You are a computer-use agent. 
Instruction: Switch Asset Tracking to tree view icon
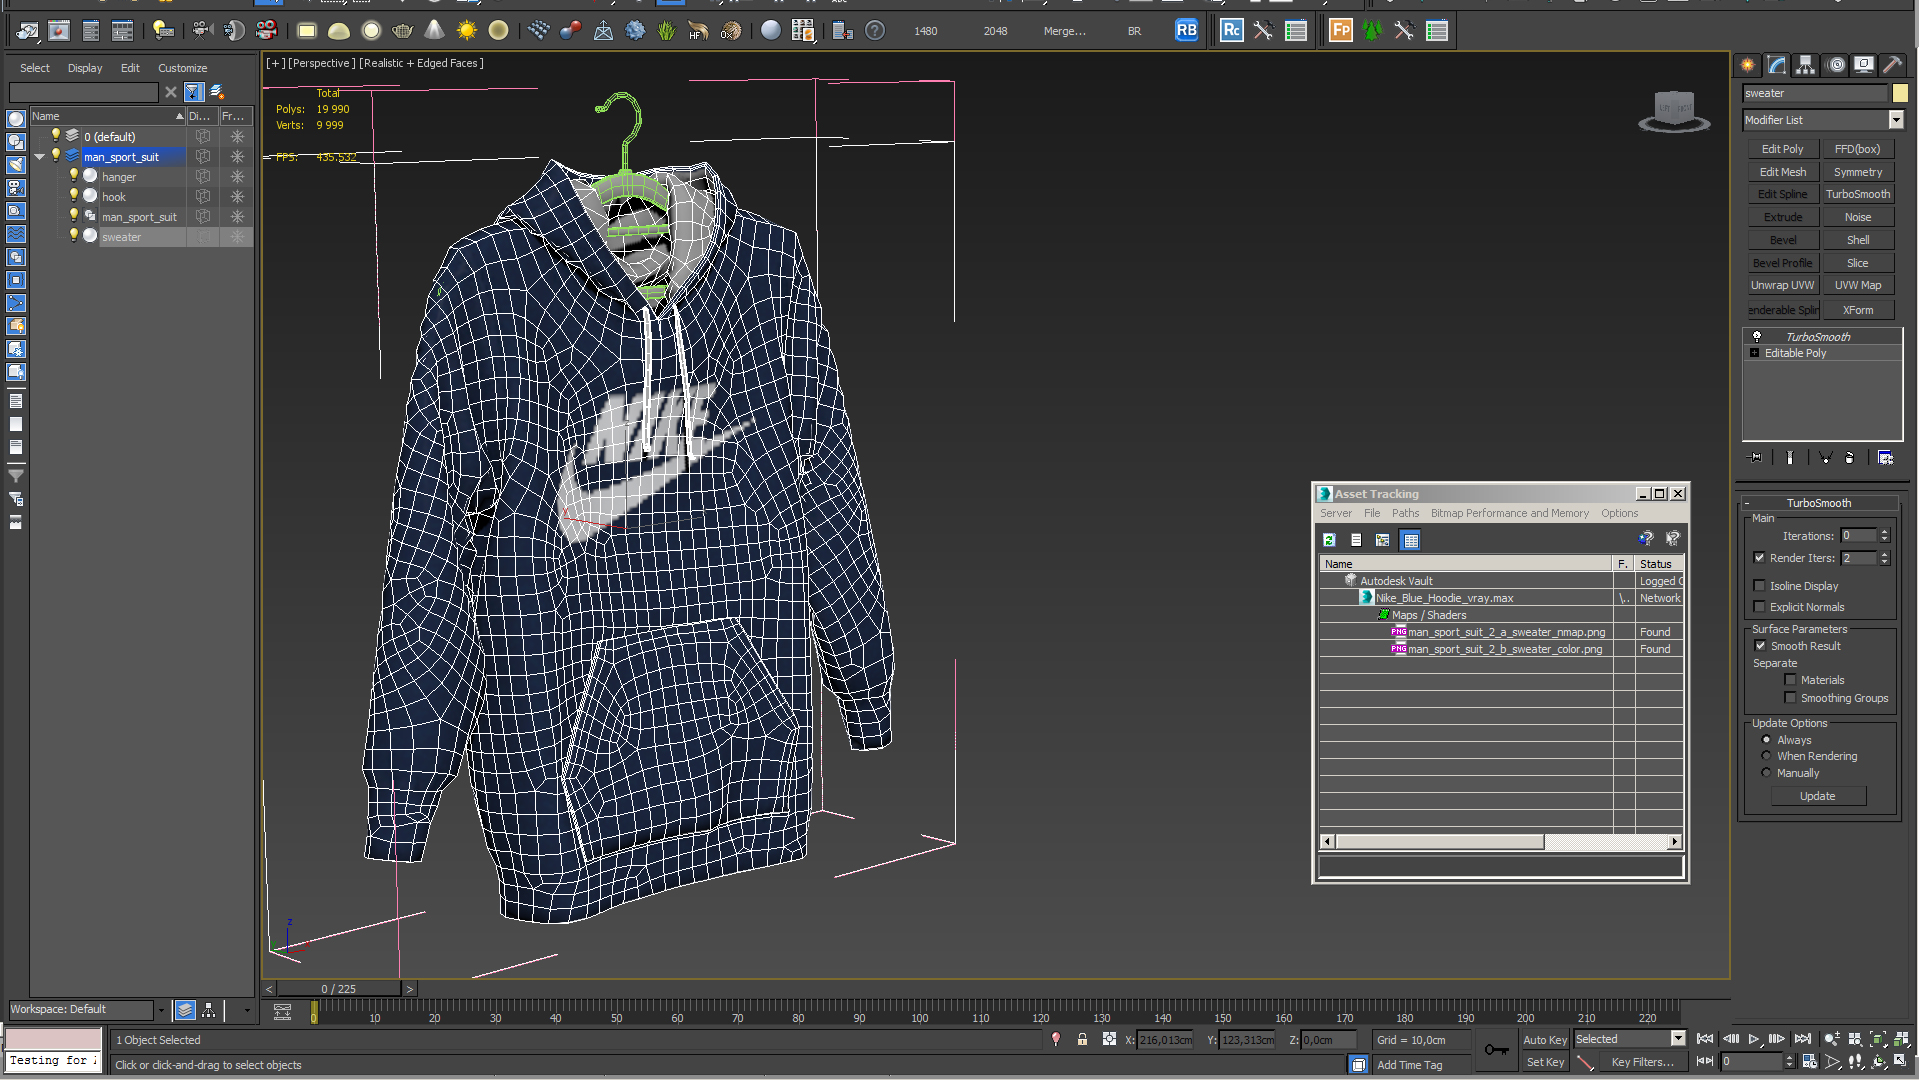pos(1383,540)
